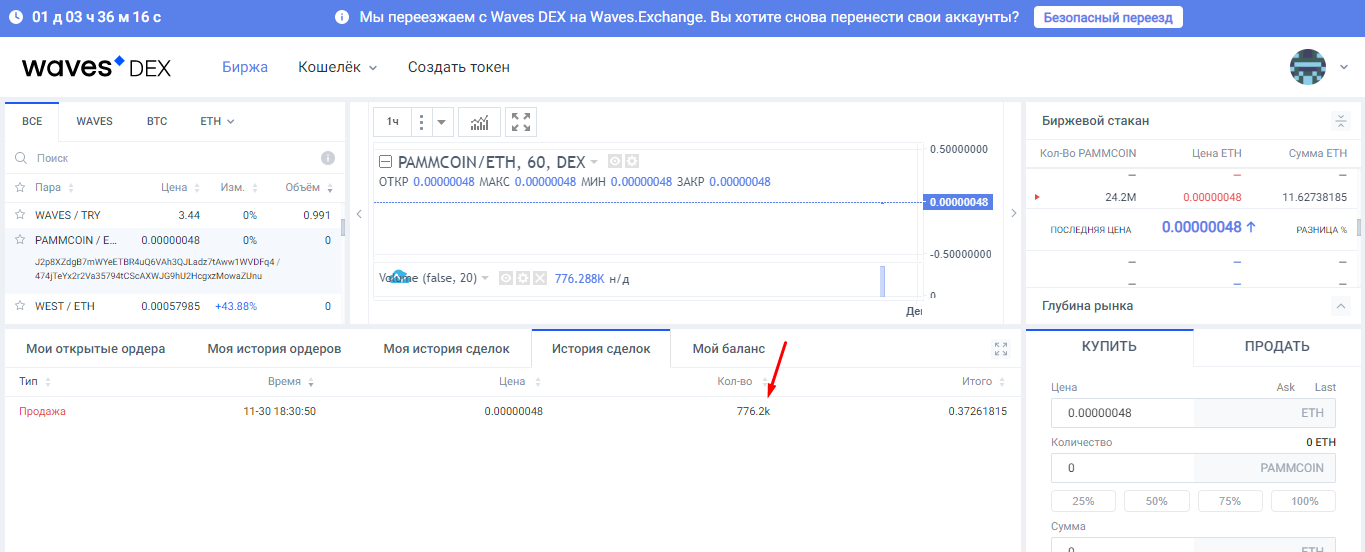The height and width of the screenshot is (552, 1365).
Task: Open chart style three-dots icon
Action: pos(421,122)
